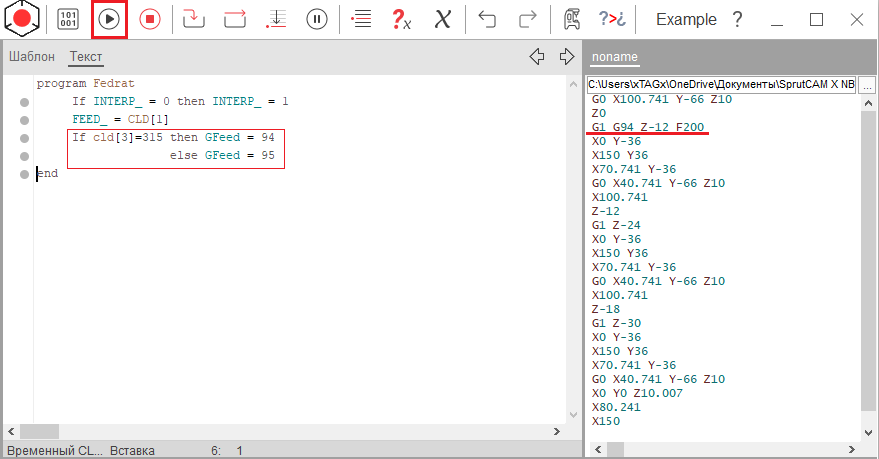Viewport: 879px width, 459px height.
Task: Click the Pause debugging icon
Action: pos(316,19)
